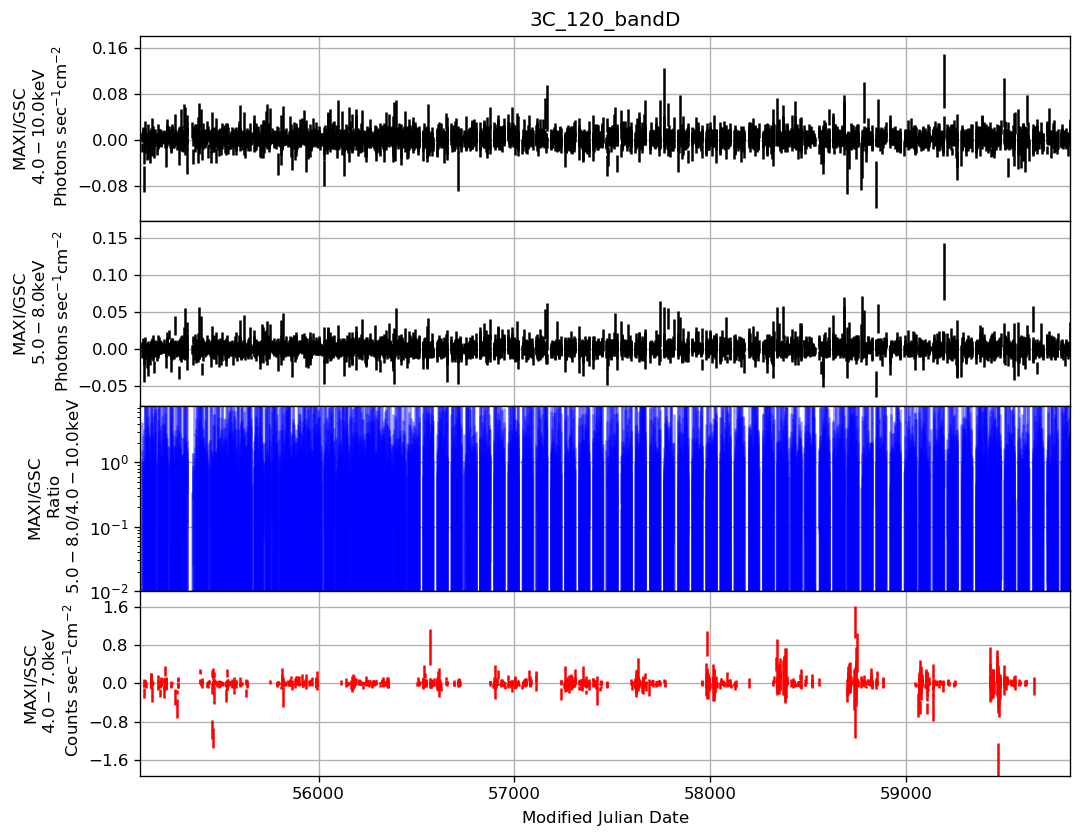
Task: Click the MAXI/GSC 5.0−8.0keV axis label
Action: point(39,311)
